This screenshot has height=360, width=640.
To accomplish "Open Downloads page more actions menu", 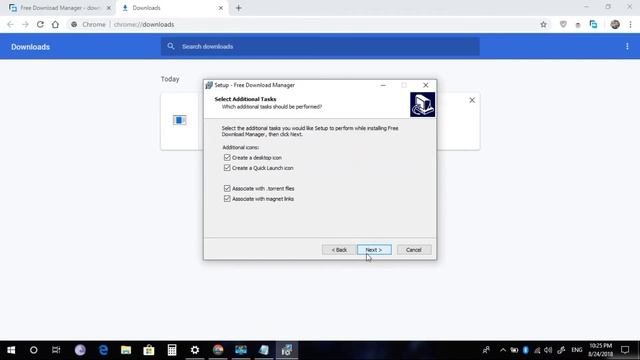I will tap(627, 47).
